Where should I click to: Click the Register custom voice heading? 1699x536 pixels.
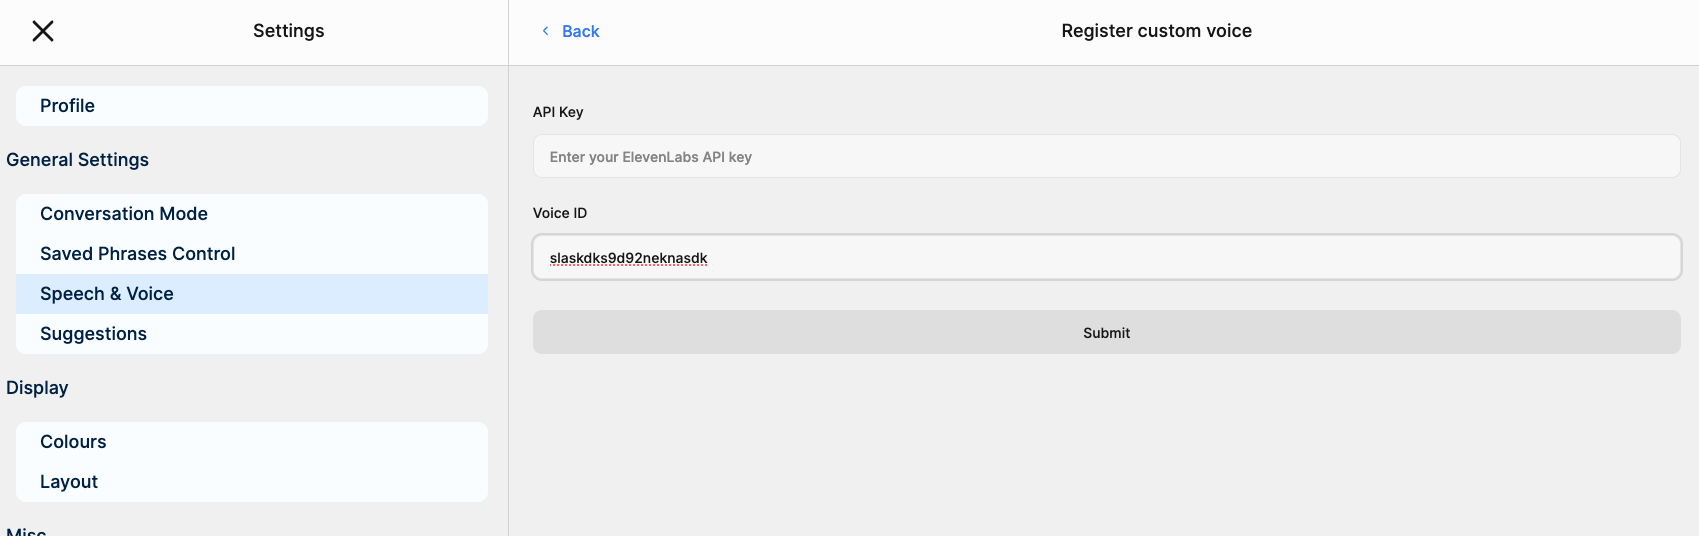coord(1156,31)
